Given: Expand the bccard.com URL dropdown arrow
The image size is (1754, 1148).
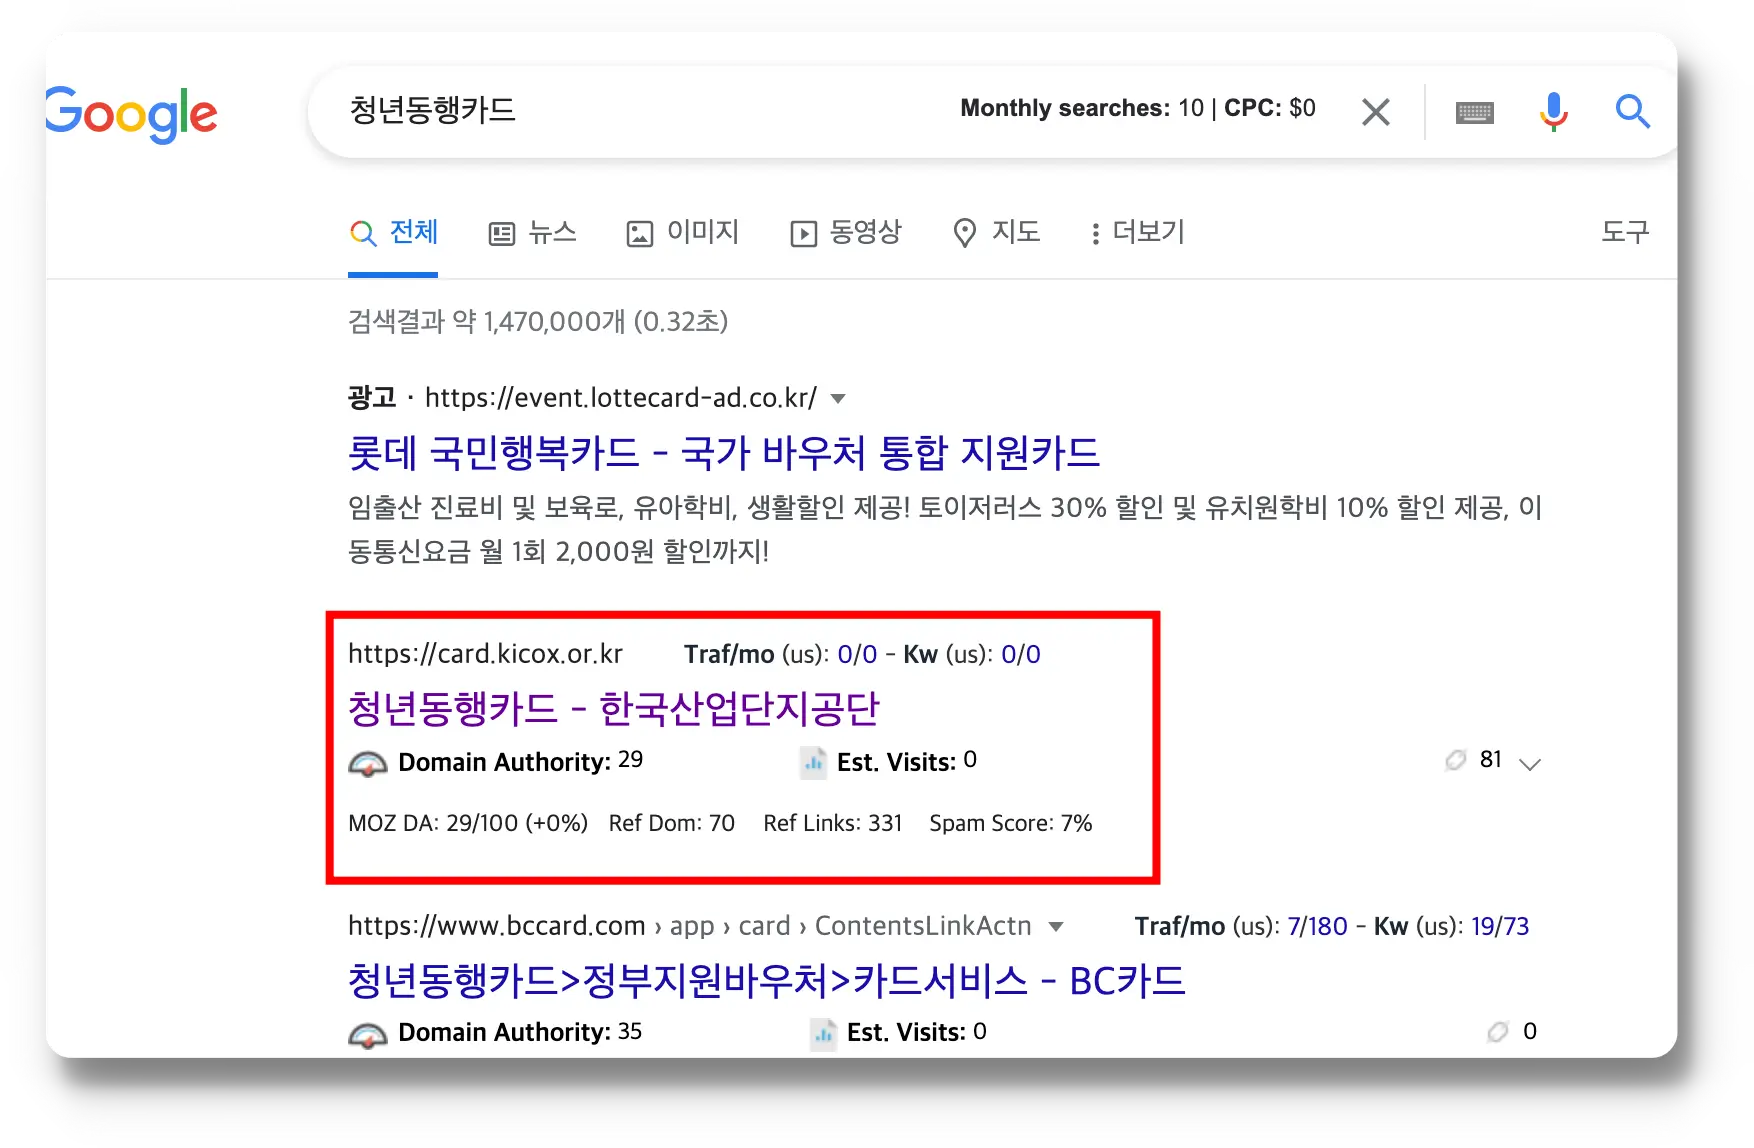Looking at the screenshot, I should tap(1056, 927).
